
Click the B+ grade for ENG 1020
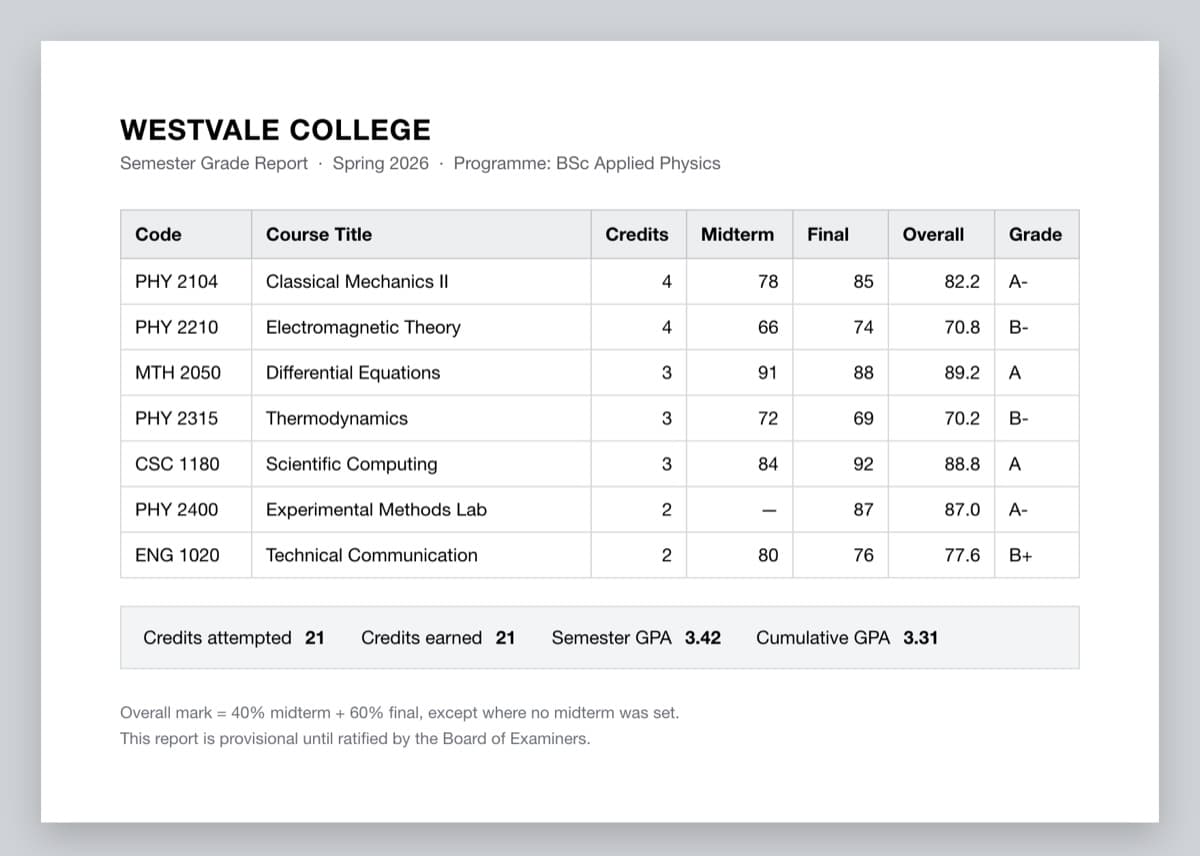(x=1020, y=556)
